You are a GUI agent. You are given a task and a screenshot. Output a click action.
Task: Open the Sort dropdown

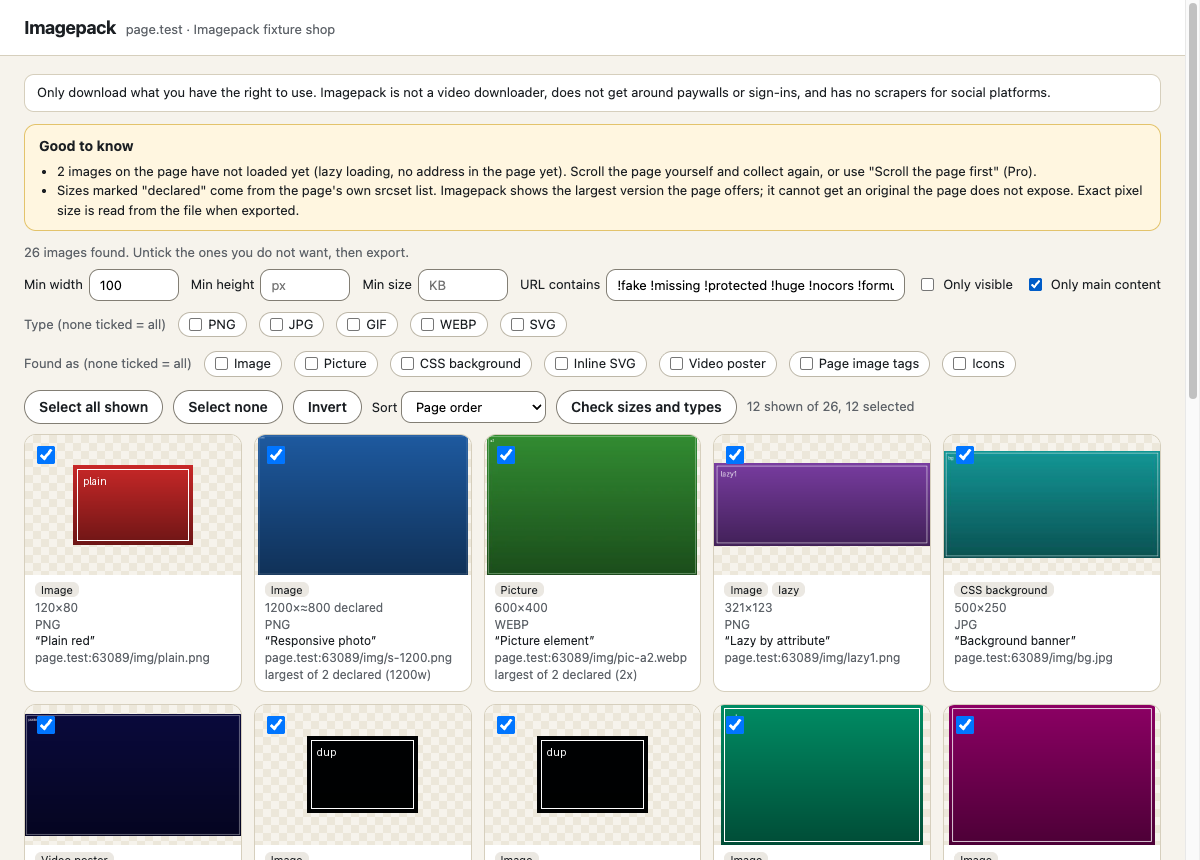click(473, 407)
